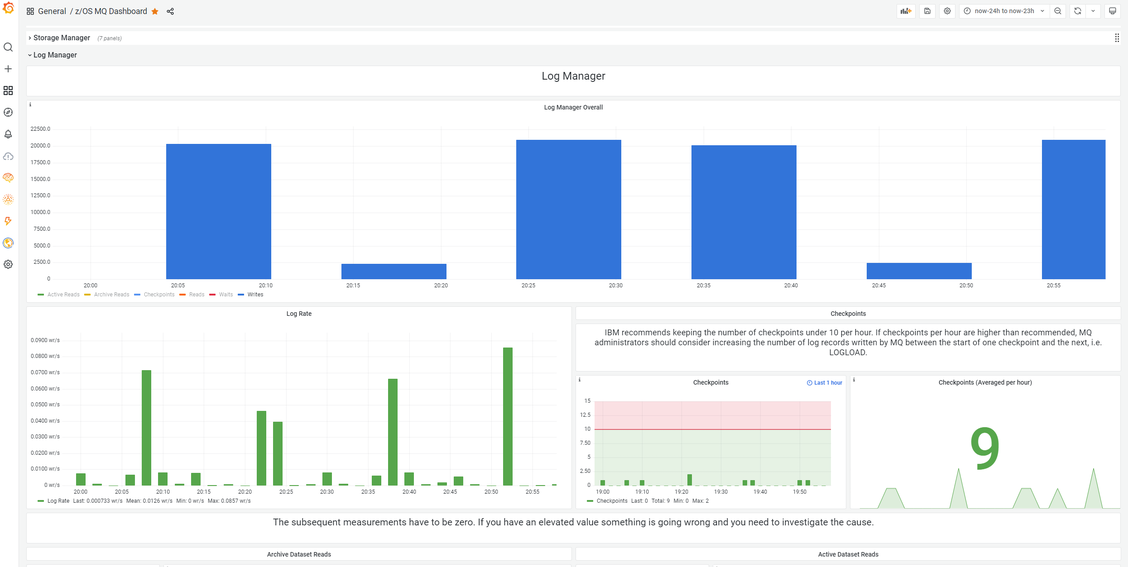Viewport: 1128px width, 567px height.
Task: Click the "Total: 9" value in Checkpoints legend
Action: (x=663, y=500)
